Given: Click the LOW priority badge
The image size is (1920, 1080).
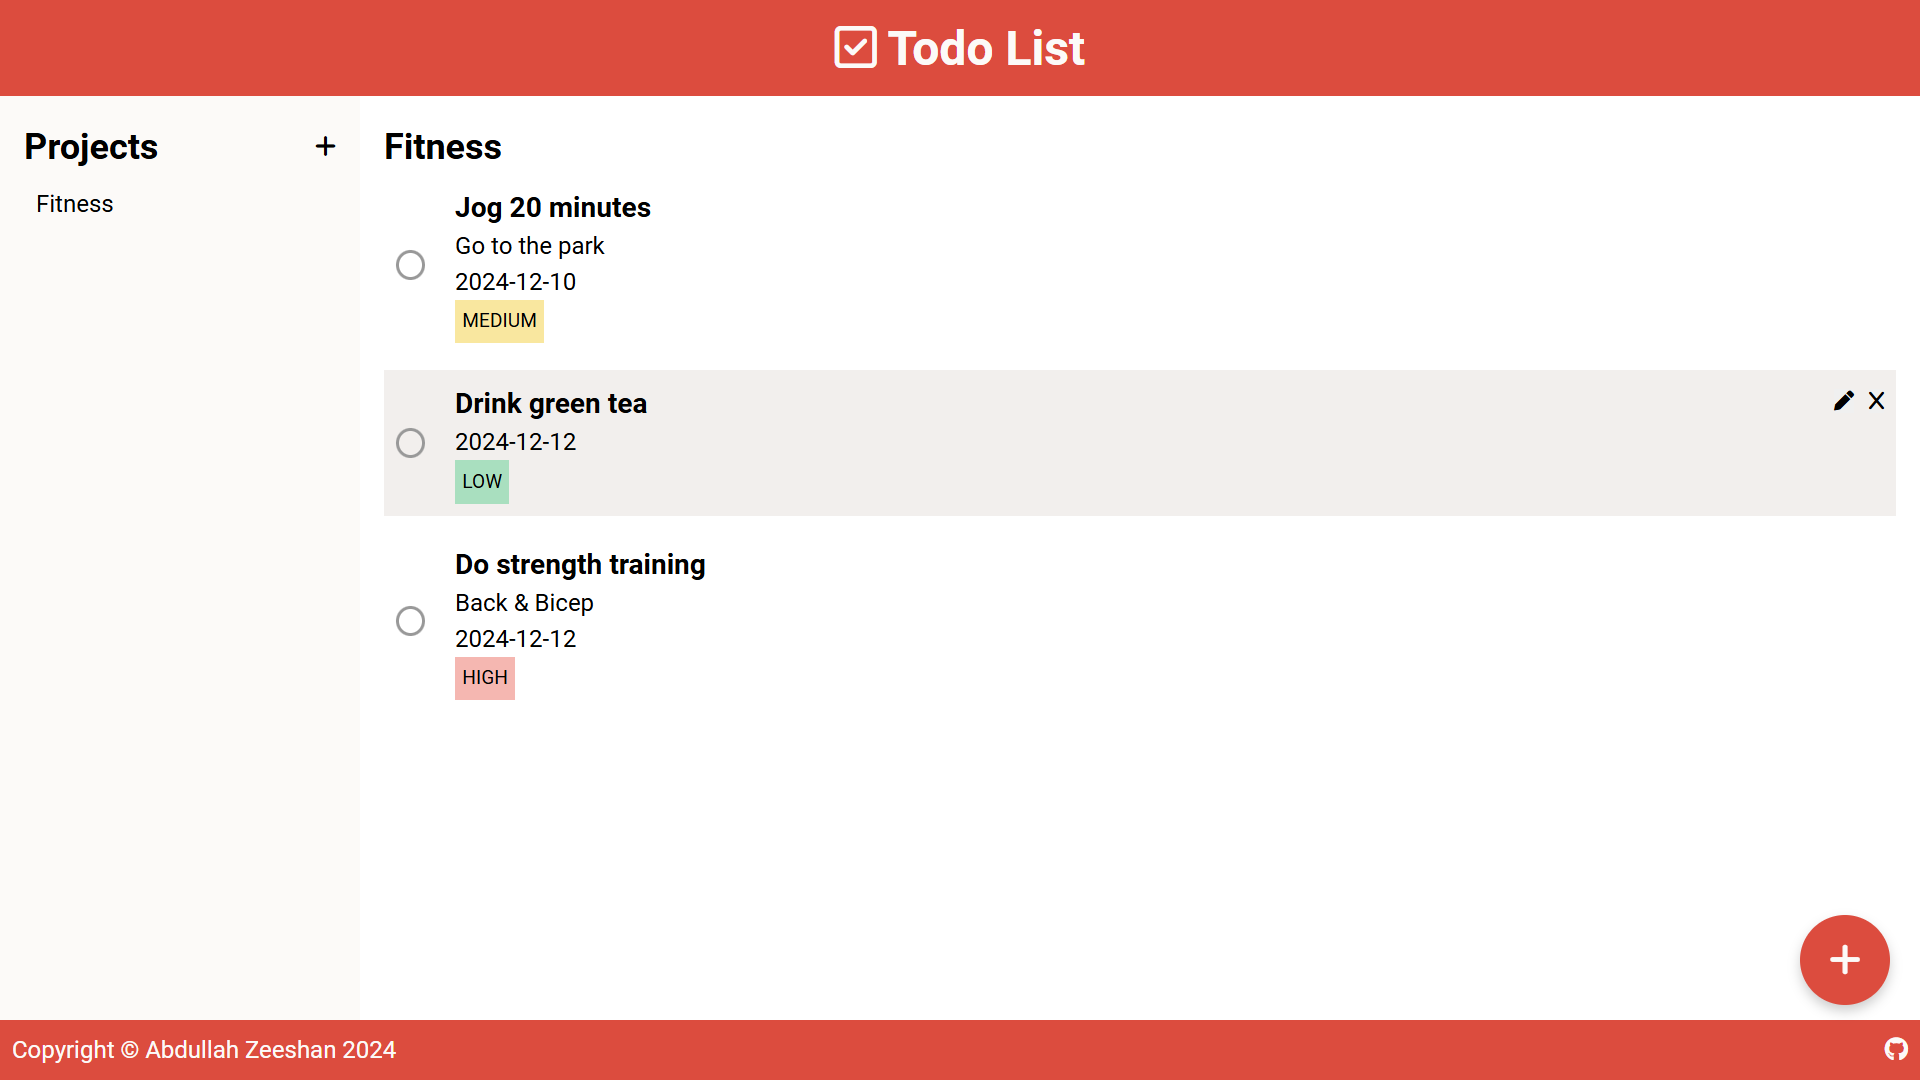Looking at the screenshot, I should [x=481, y=482].
